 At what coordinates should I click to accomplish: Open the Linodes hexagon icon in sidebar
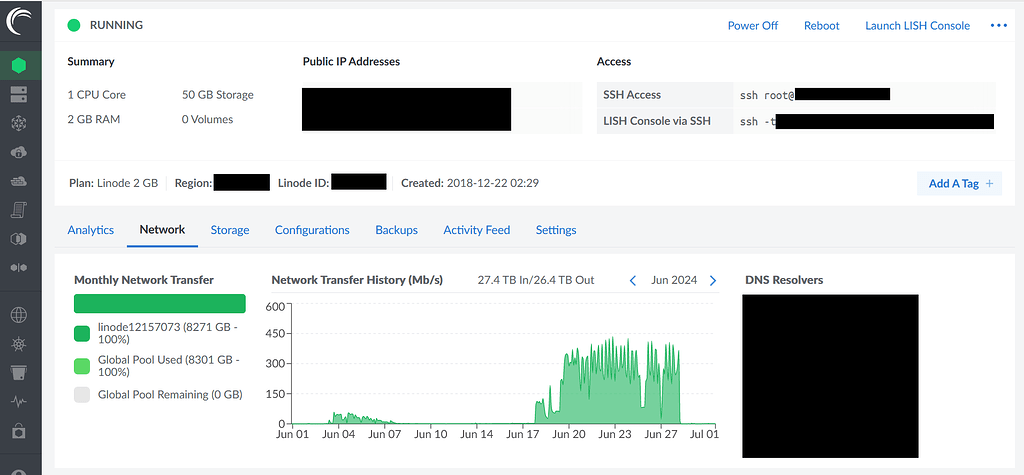pos(18,66)
